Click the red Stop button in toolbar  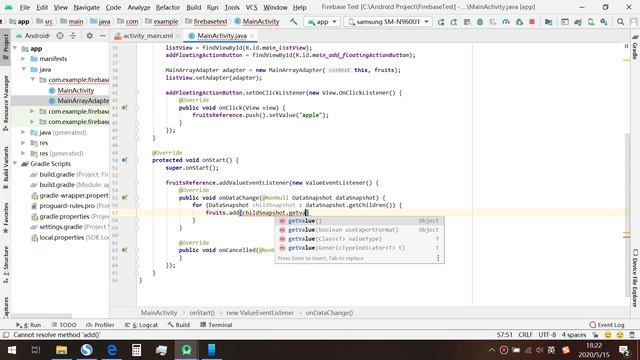(x=532, y=22)
